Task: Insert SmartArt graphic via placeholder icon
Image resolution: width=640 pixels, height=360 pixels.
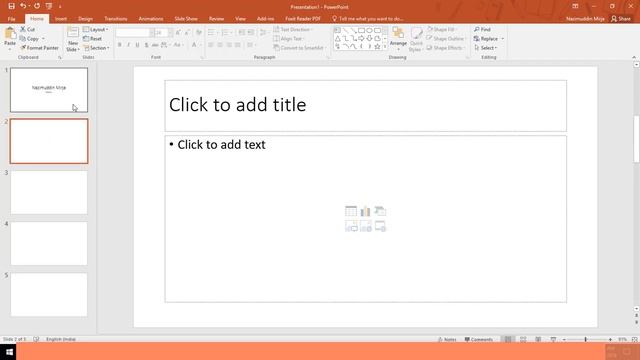Action: click(380, 211)
